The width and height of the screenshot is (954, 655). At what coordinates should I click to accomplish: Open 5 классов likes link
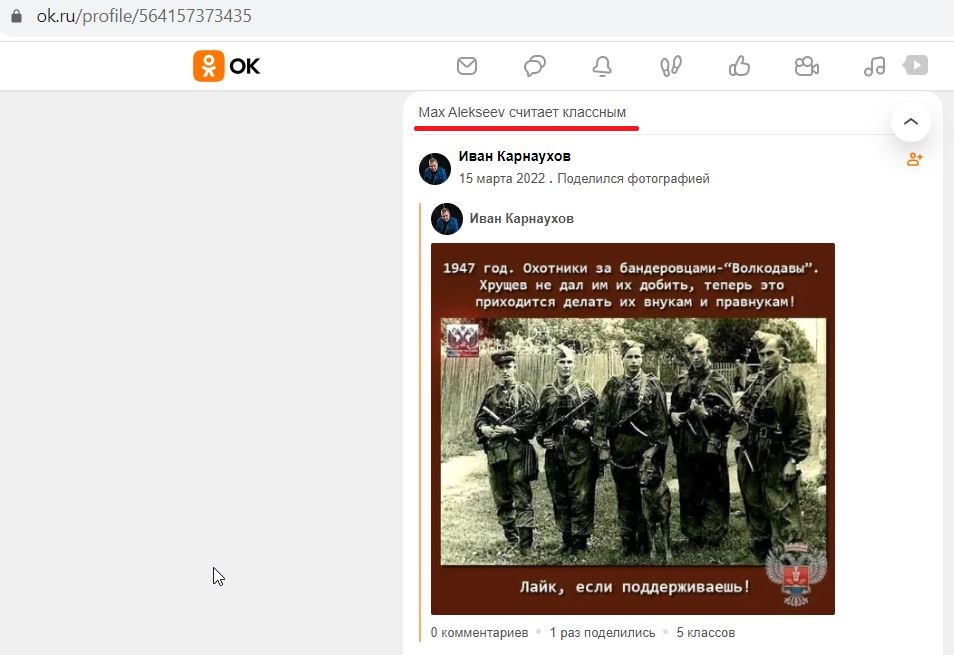click(x=706, y=632)
